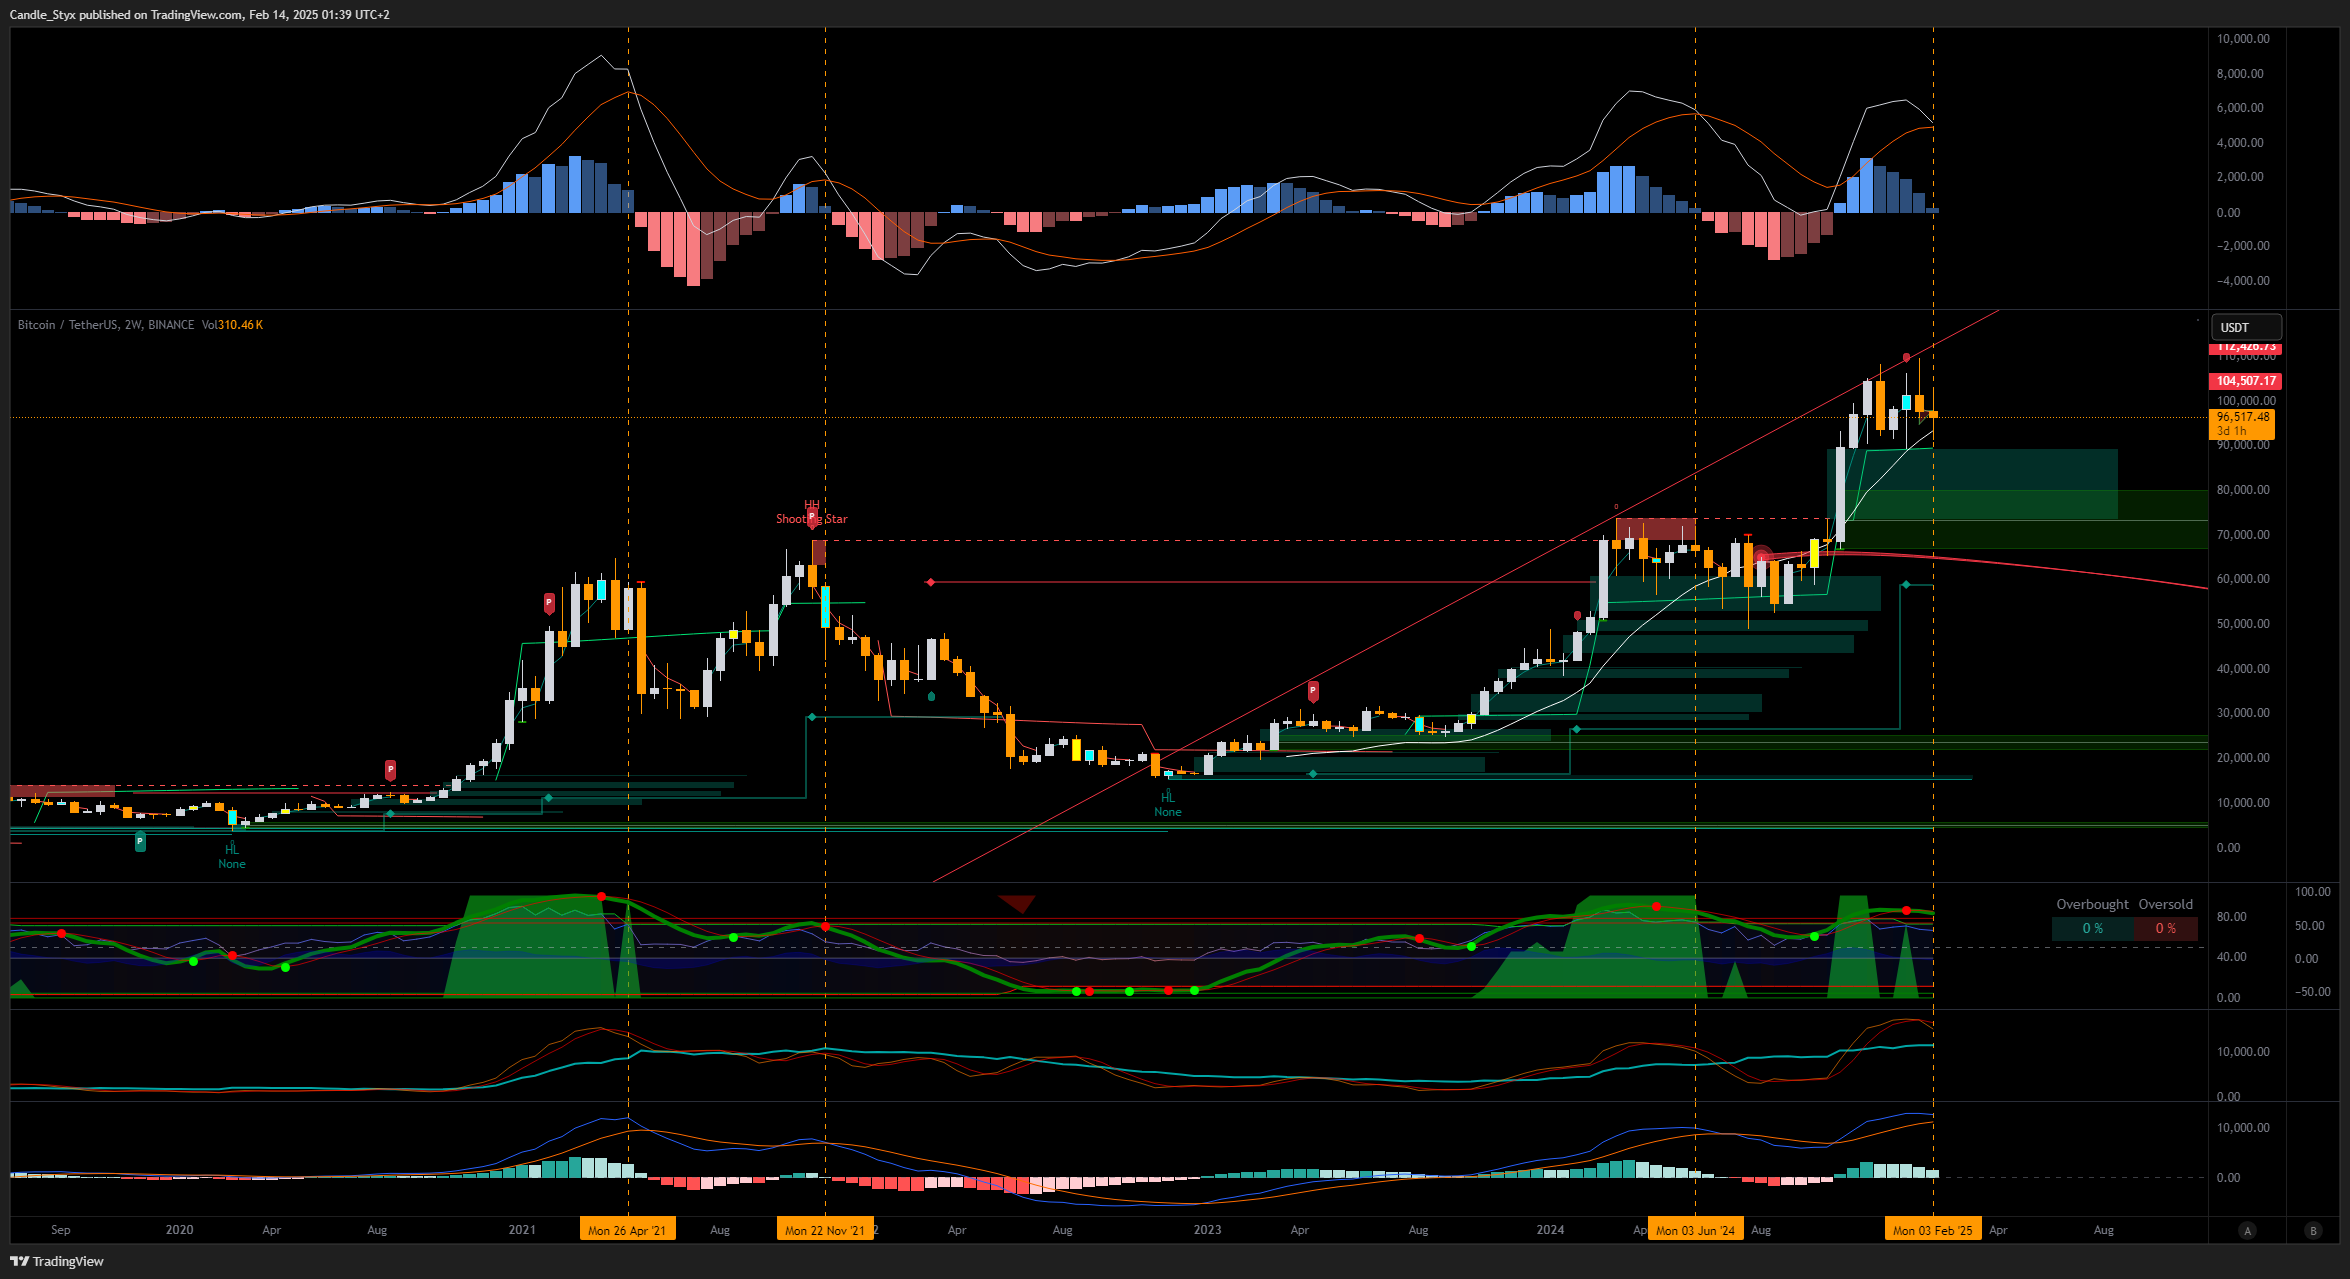Screen dimensions: 2350x1279
Task: Click the red dot above the price high
Action: click(1907, 357)
